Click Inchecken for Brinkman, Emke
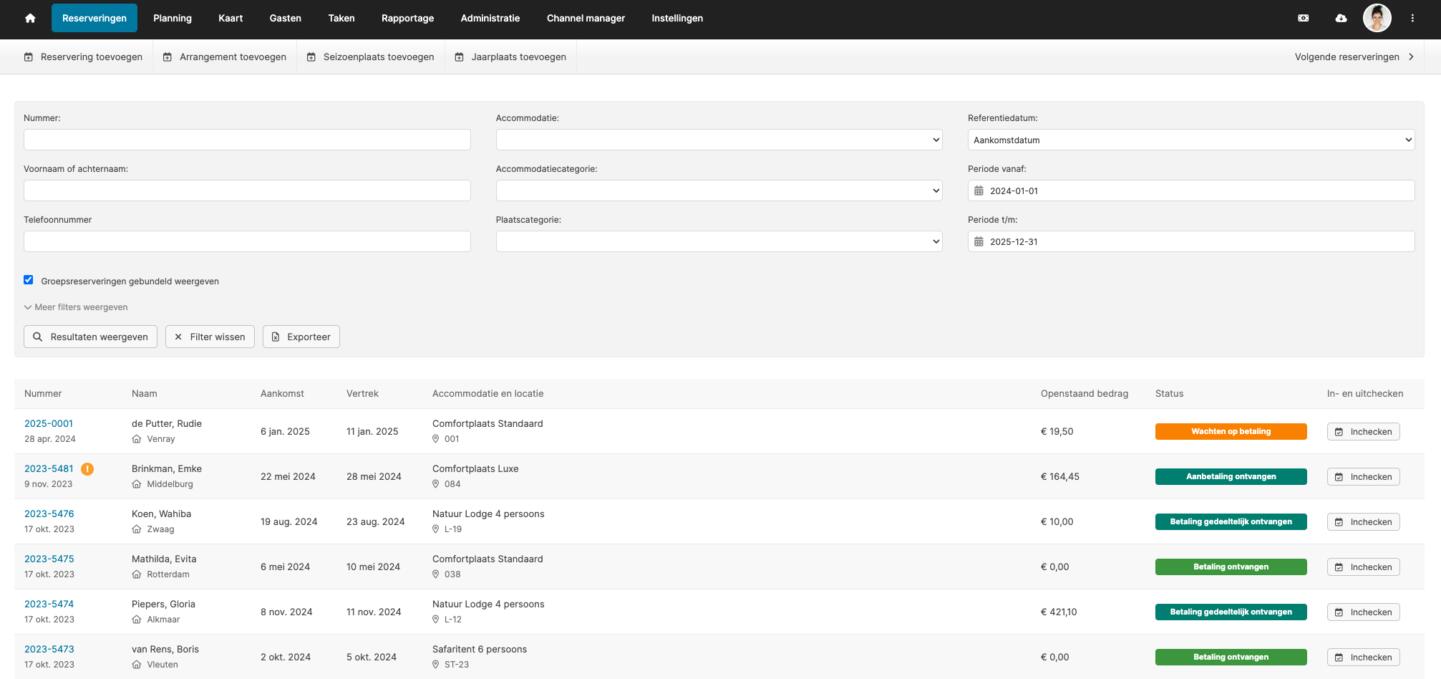The width and height of the screenshot is (1441, 679). point(1363,477)
